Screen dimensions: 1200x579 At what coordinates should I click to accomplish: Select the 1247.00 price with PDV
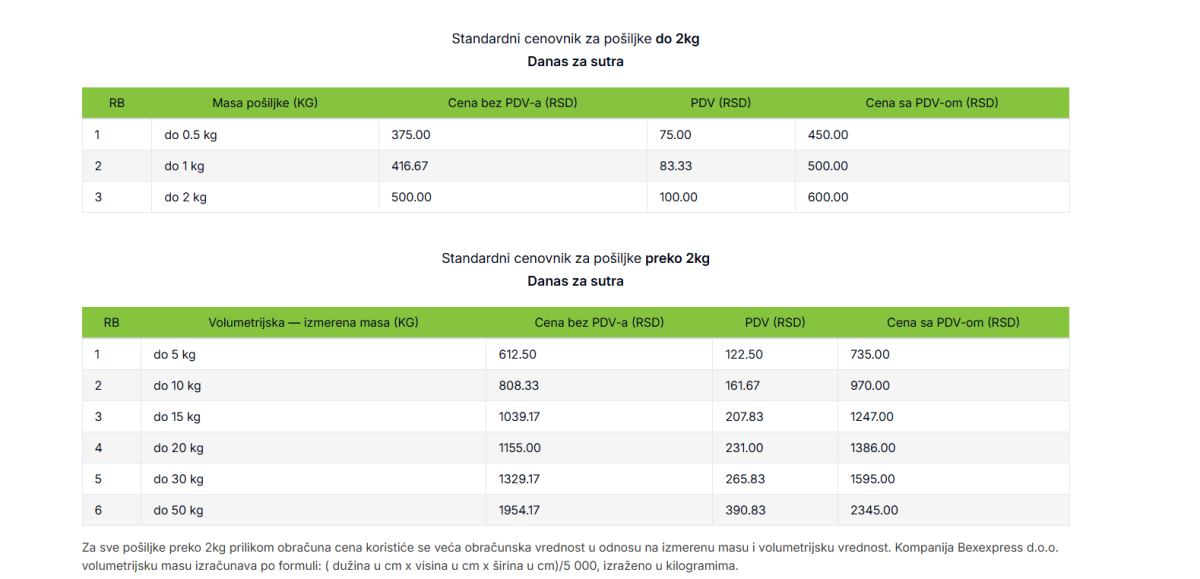coord(872,417)
